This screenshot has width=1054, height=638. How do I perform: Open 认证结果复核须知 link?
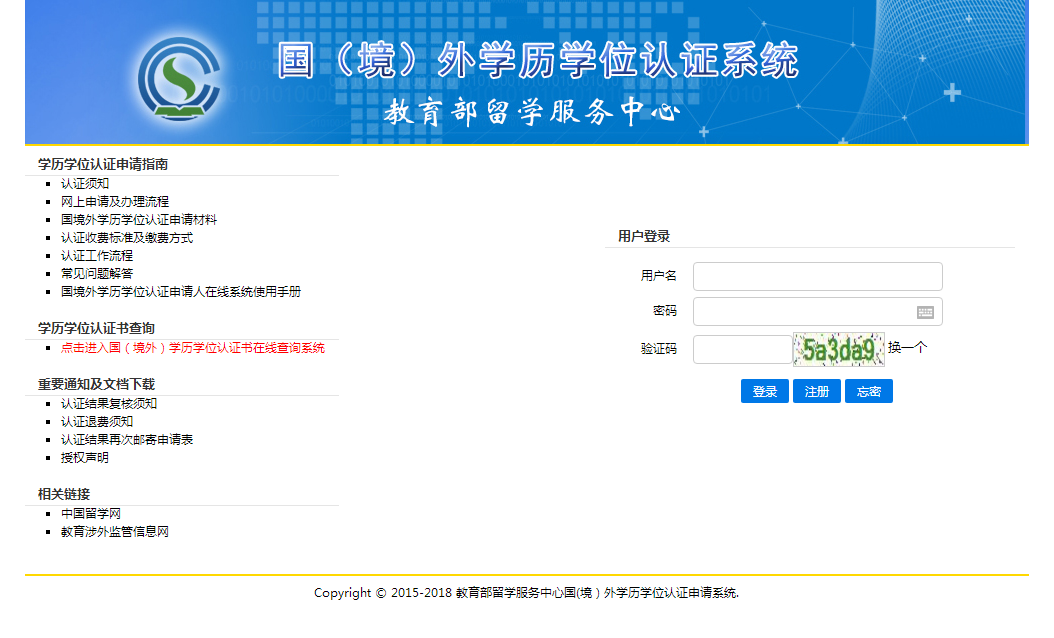109,403
